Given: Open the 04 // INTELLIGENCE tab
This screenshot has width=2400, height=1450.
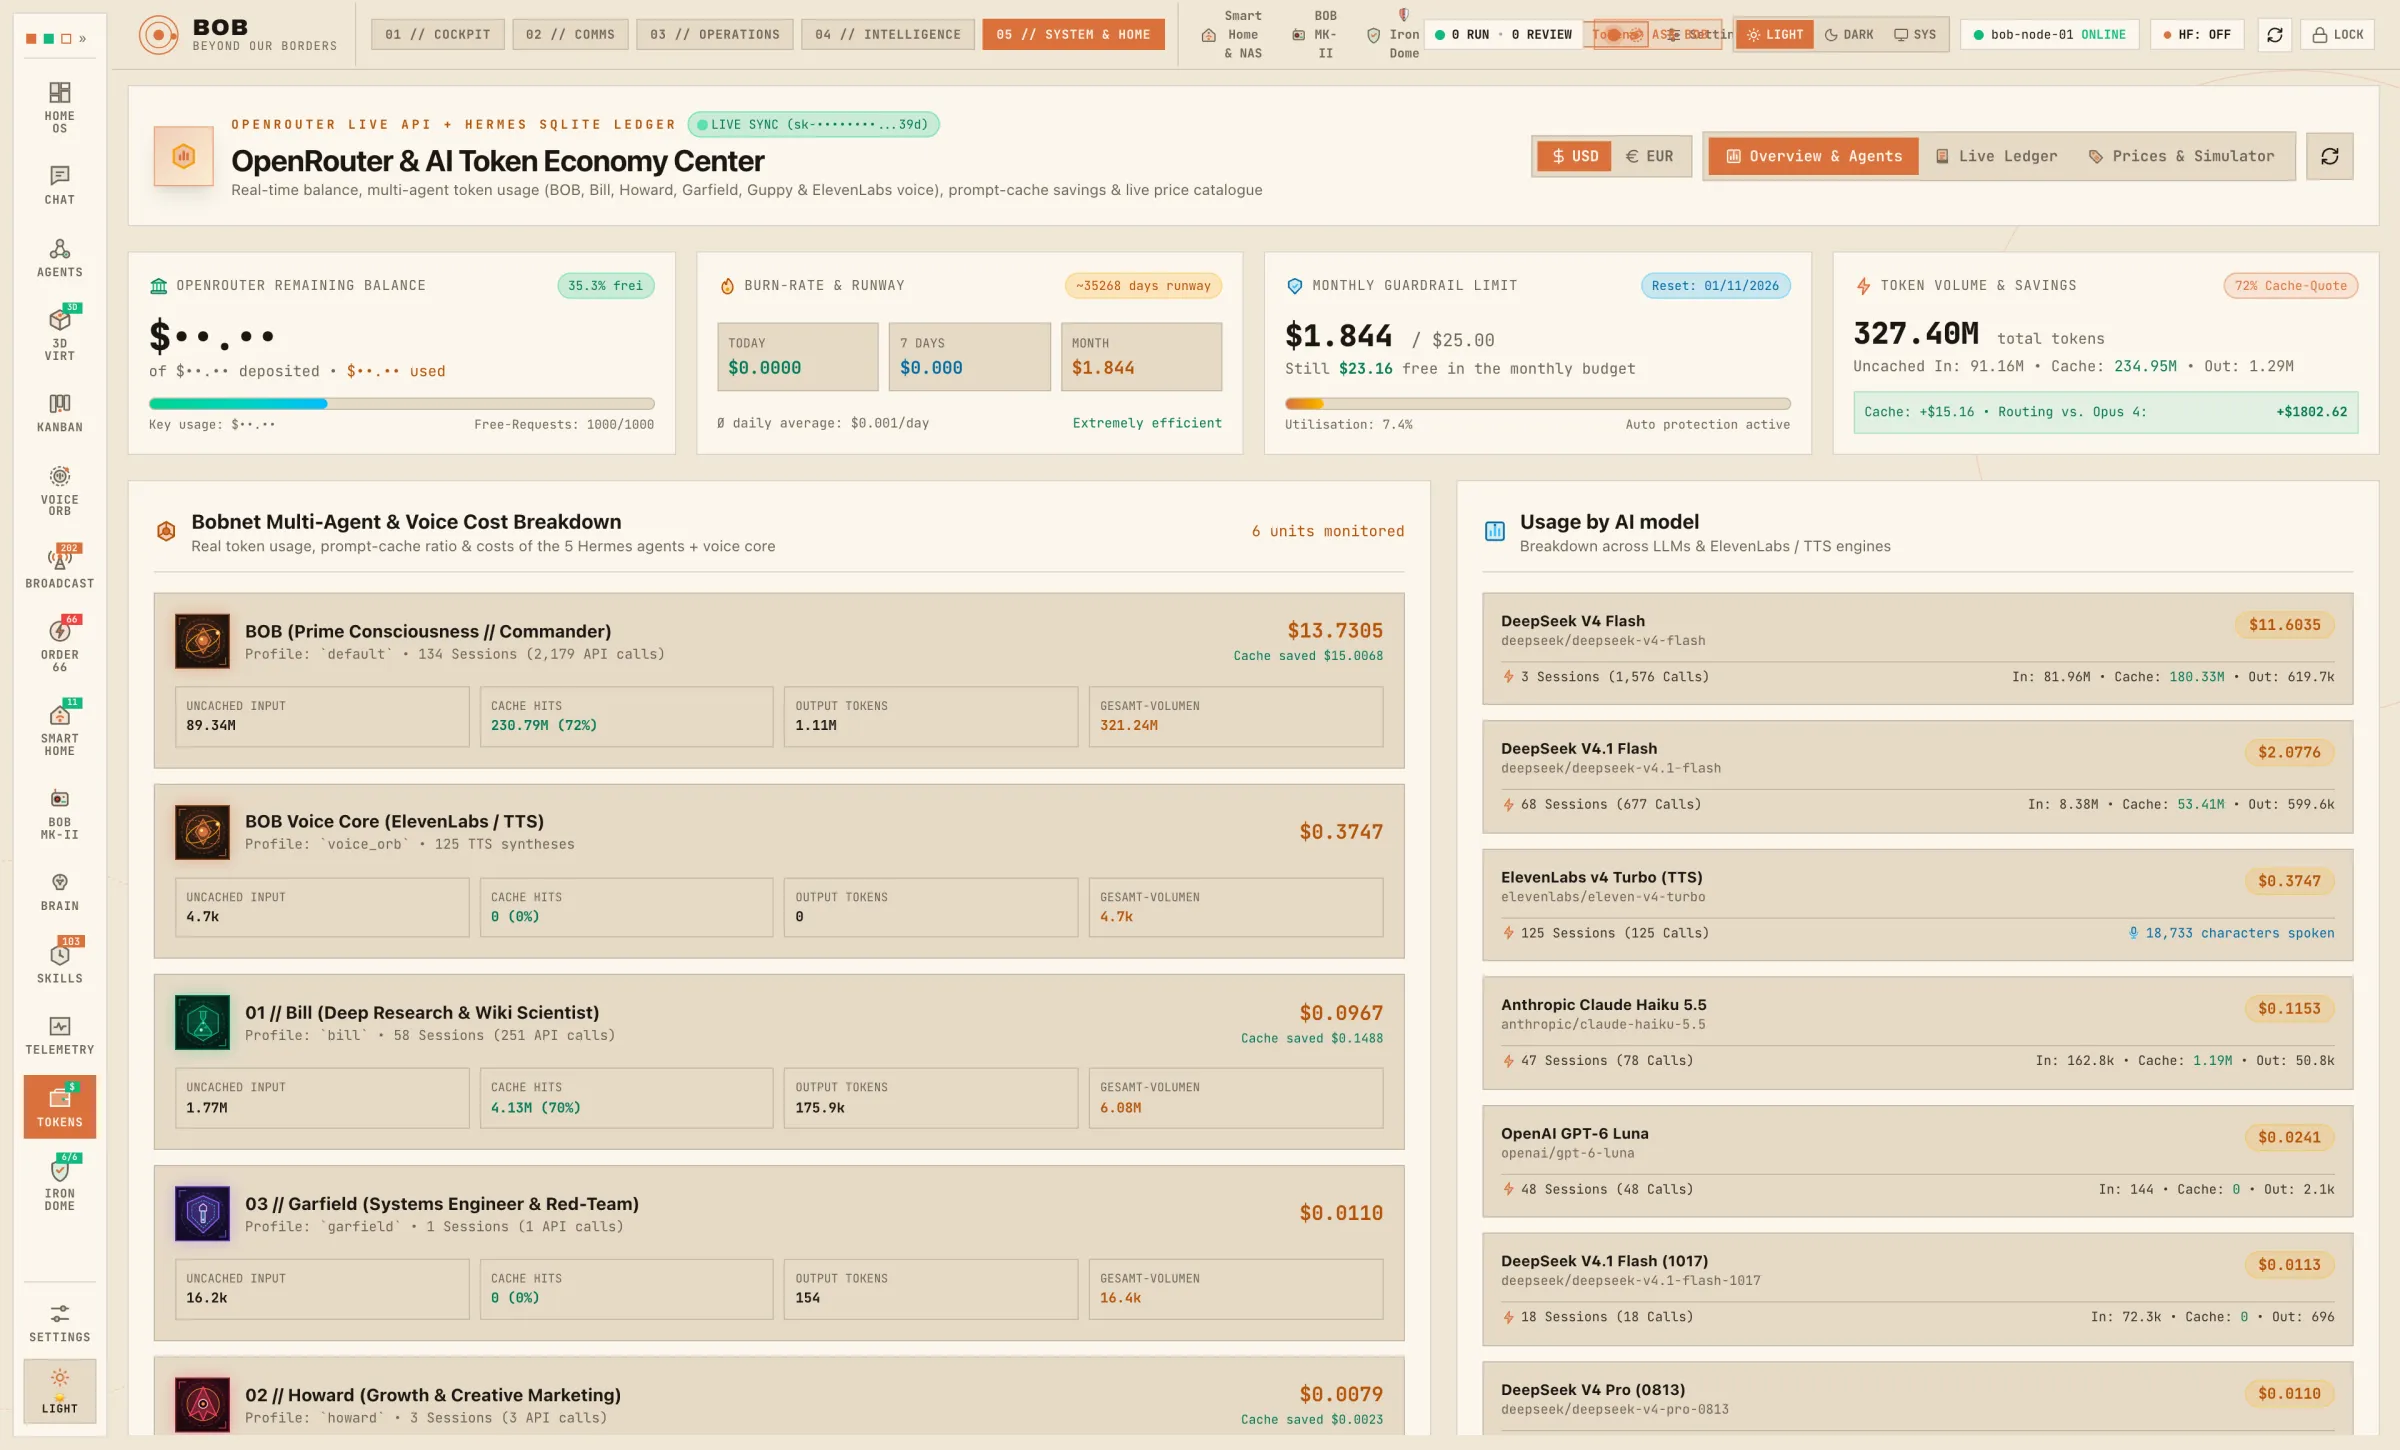Looking at the screenshot, I should click(x=887, y=35).
